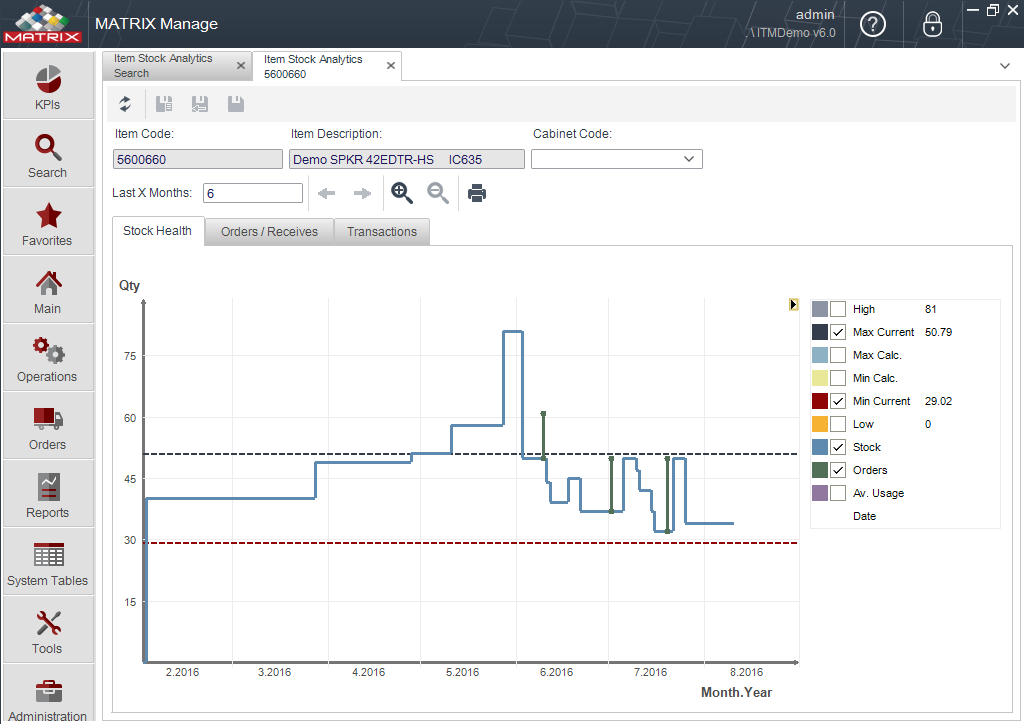Toggle the Av. Usage checkbox
Viewport: 1024px width, 724px height.
pyautogui.click(x=838, y=493)
